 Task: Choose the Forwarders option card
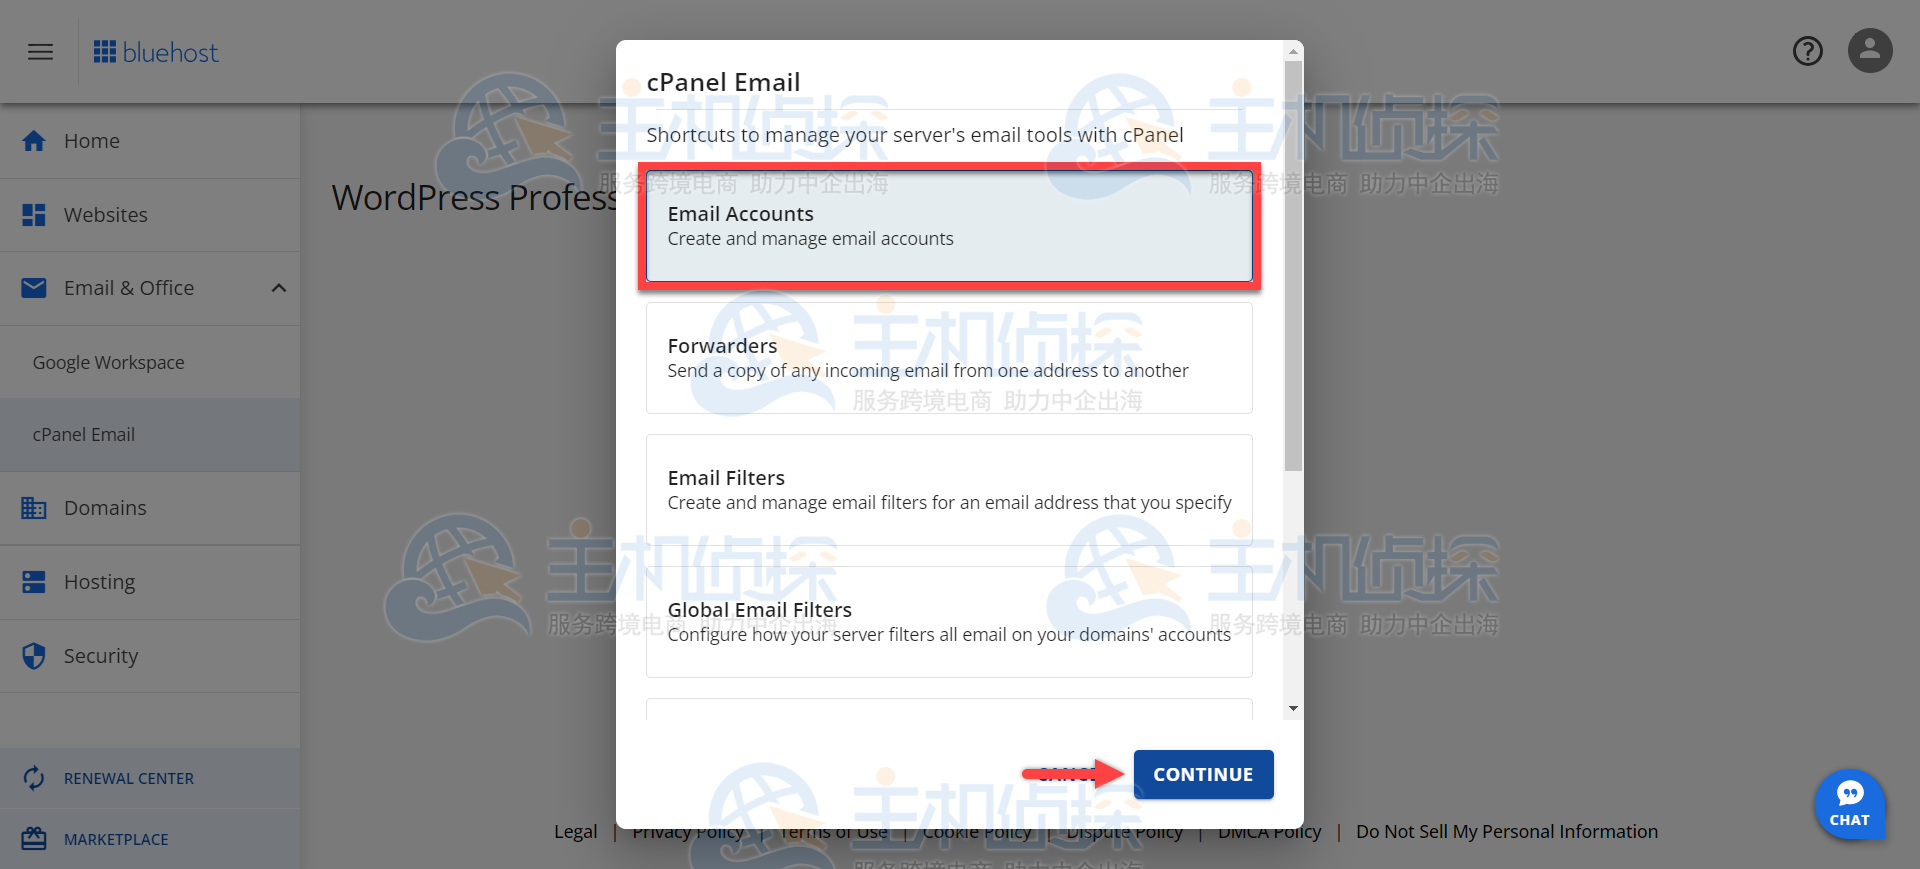pyautogui.click(x=949, y=358)
